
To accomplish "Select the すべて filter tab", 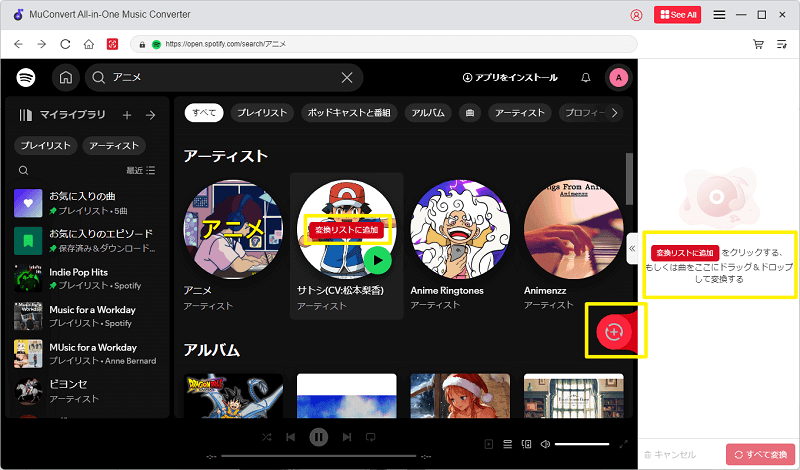I will point(204,113).
